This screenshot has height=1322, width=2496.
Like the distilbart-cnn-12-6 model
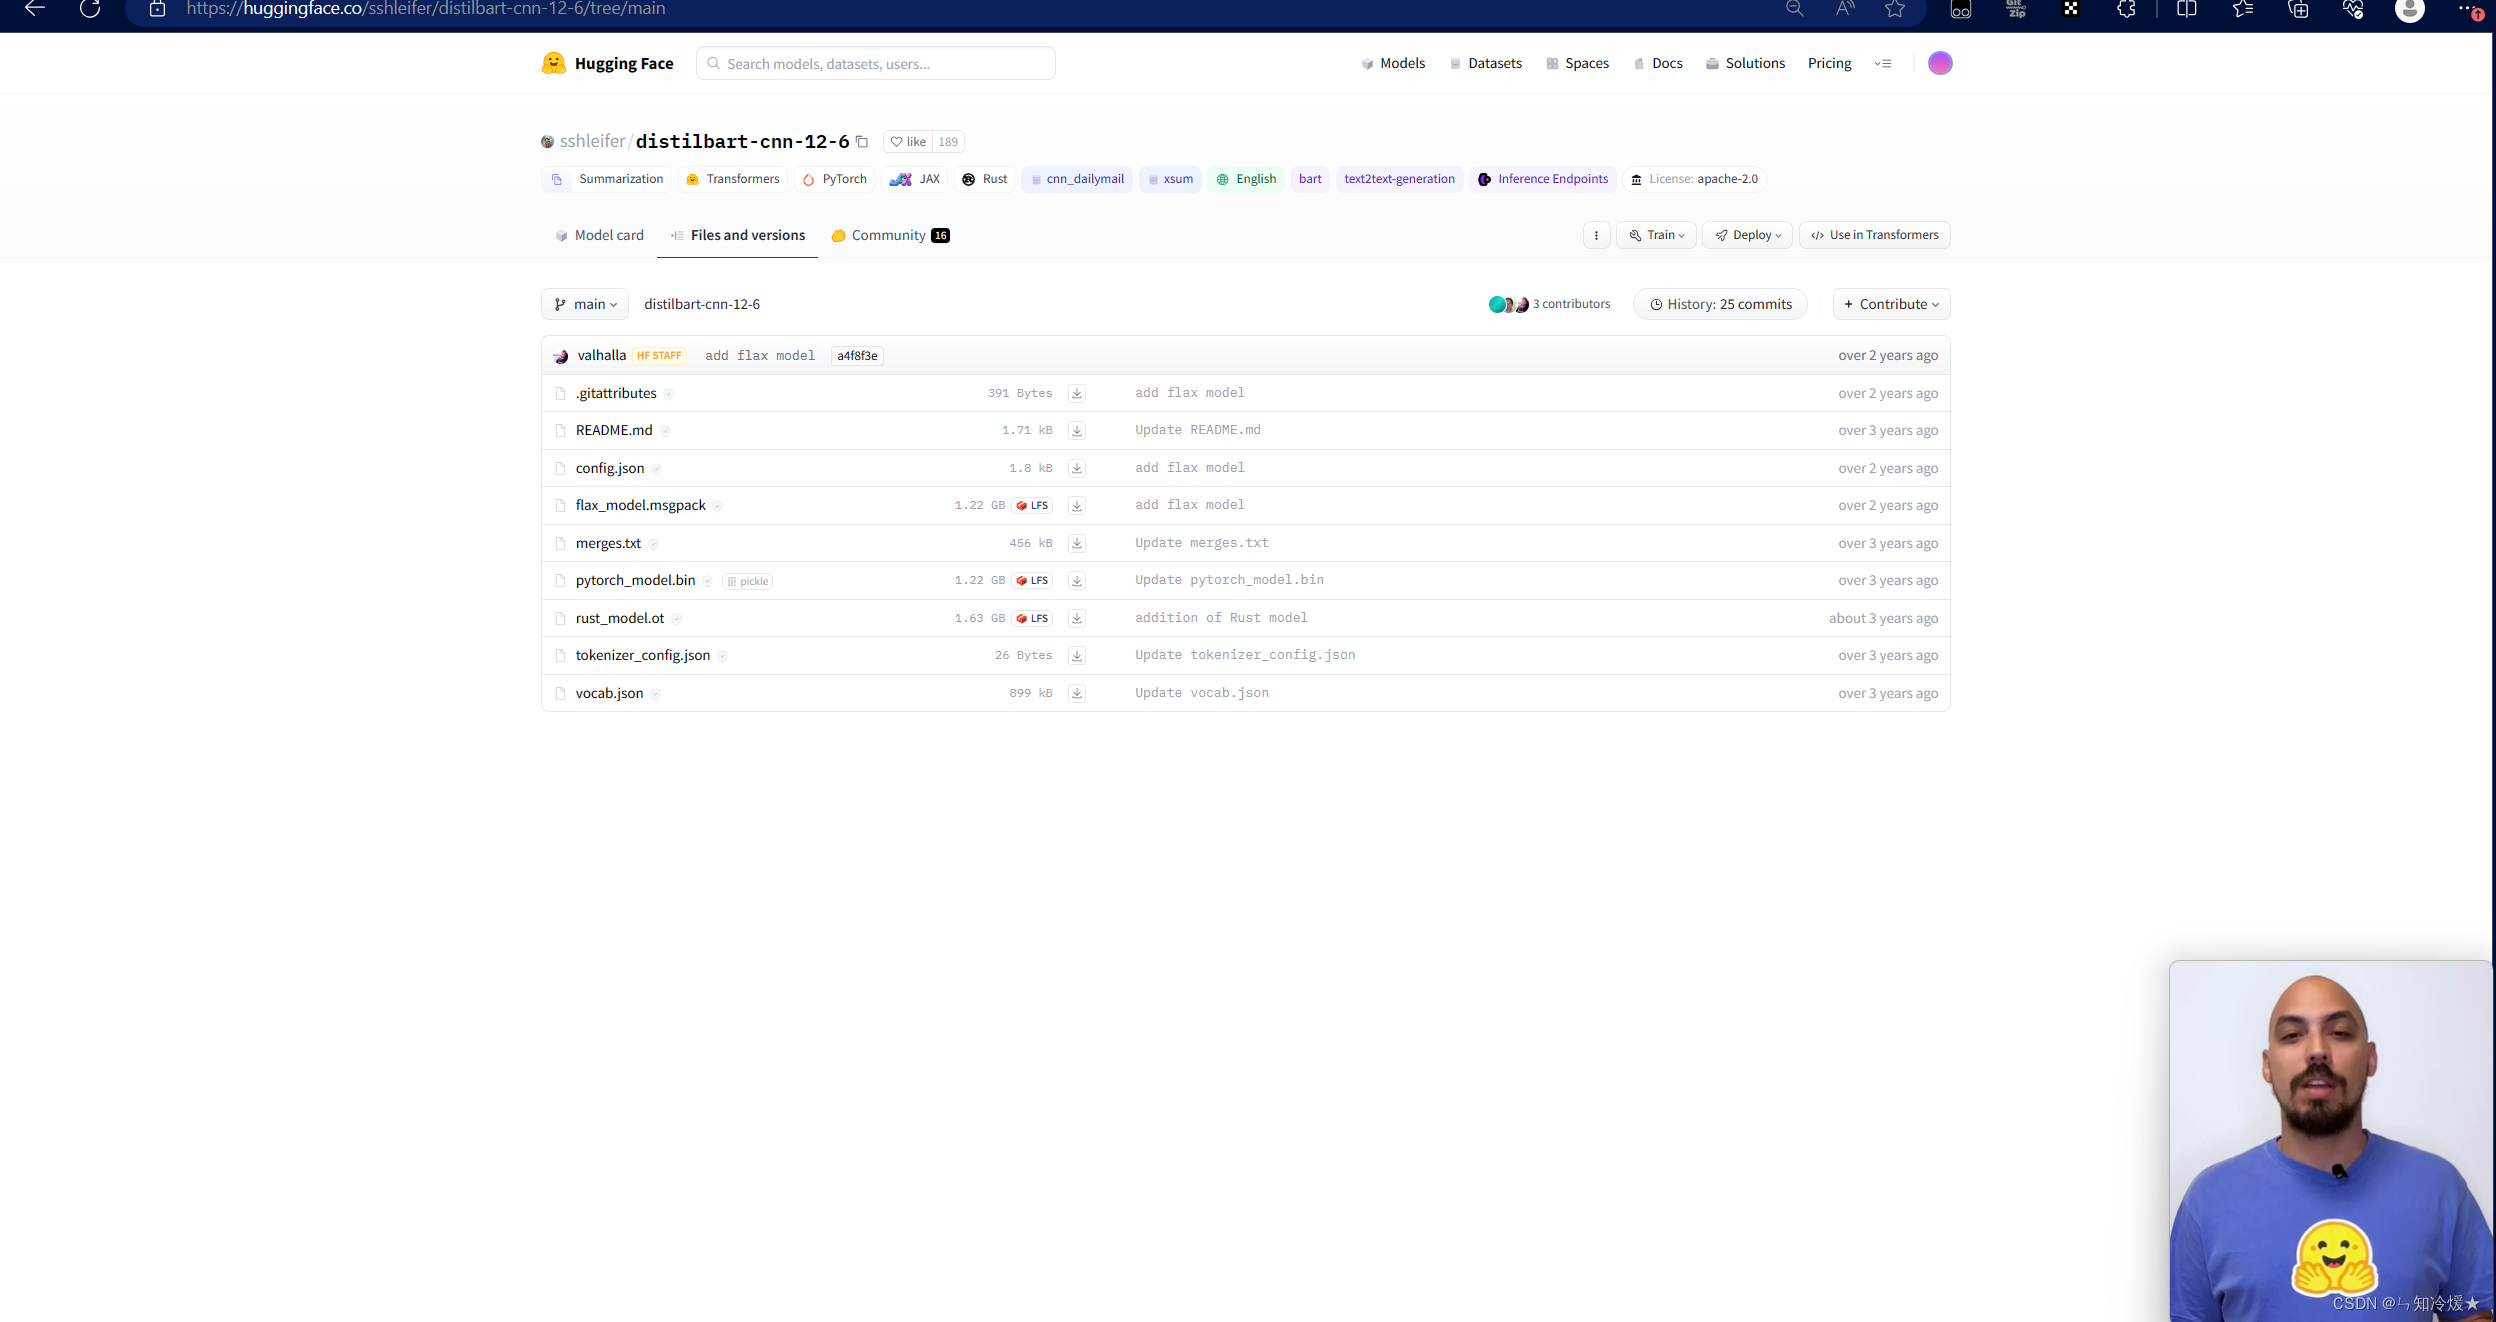pos(909,142)
